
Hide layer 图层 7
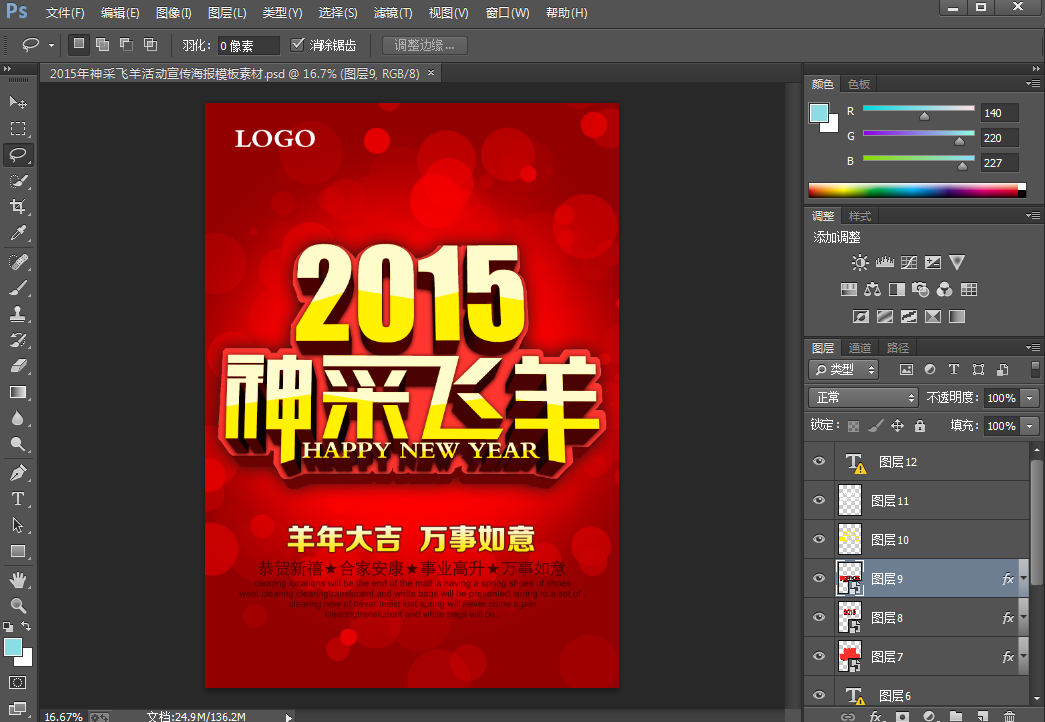[819, 656]
